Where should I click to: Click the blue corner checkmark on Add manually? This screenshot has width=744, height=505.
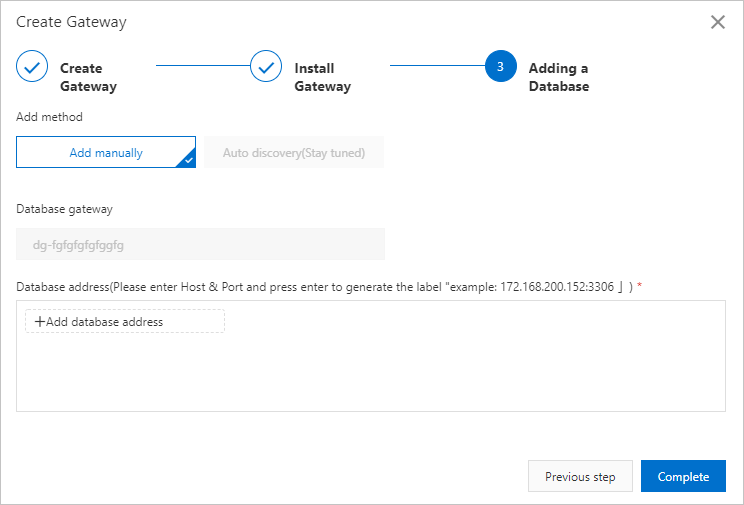pos(188,159)
